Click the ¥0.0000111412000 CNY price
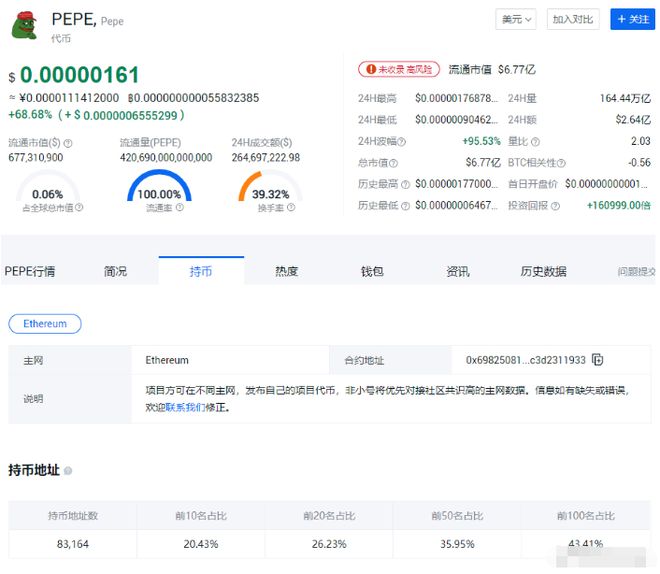 [69, 98]
